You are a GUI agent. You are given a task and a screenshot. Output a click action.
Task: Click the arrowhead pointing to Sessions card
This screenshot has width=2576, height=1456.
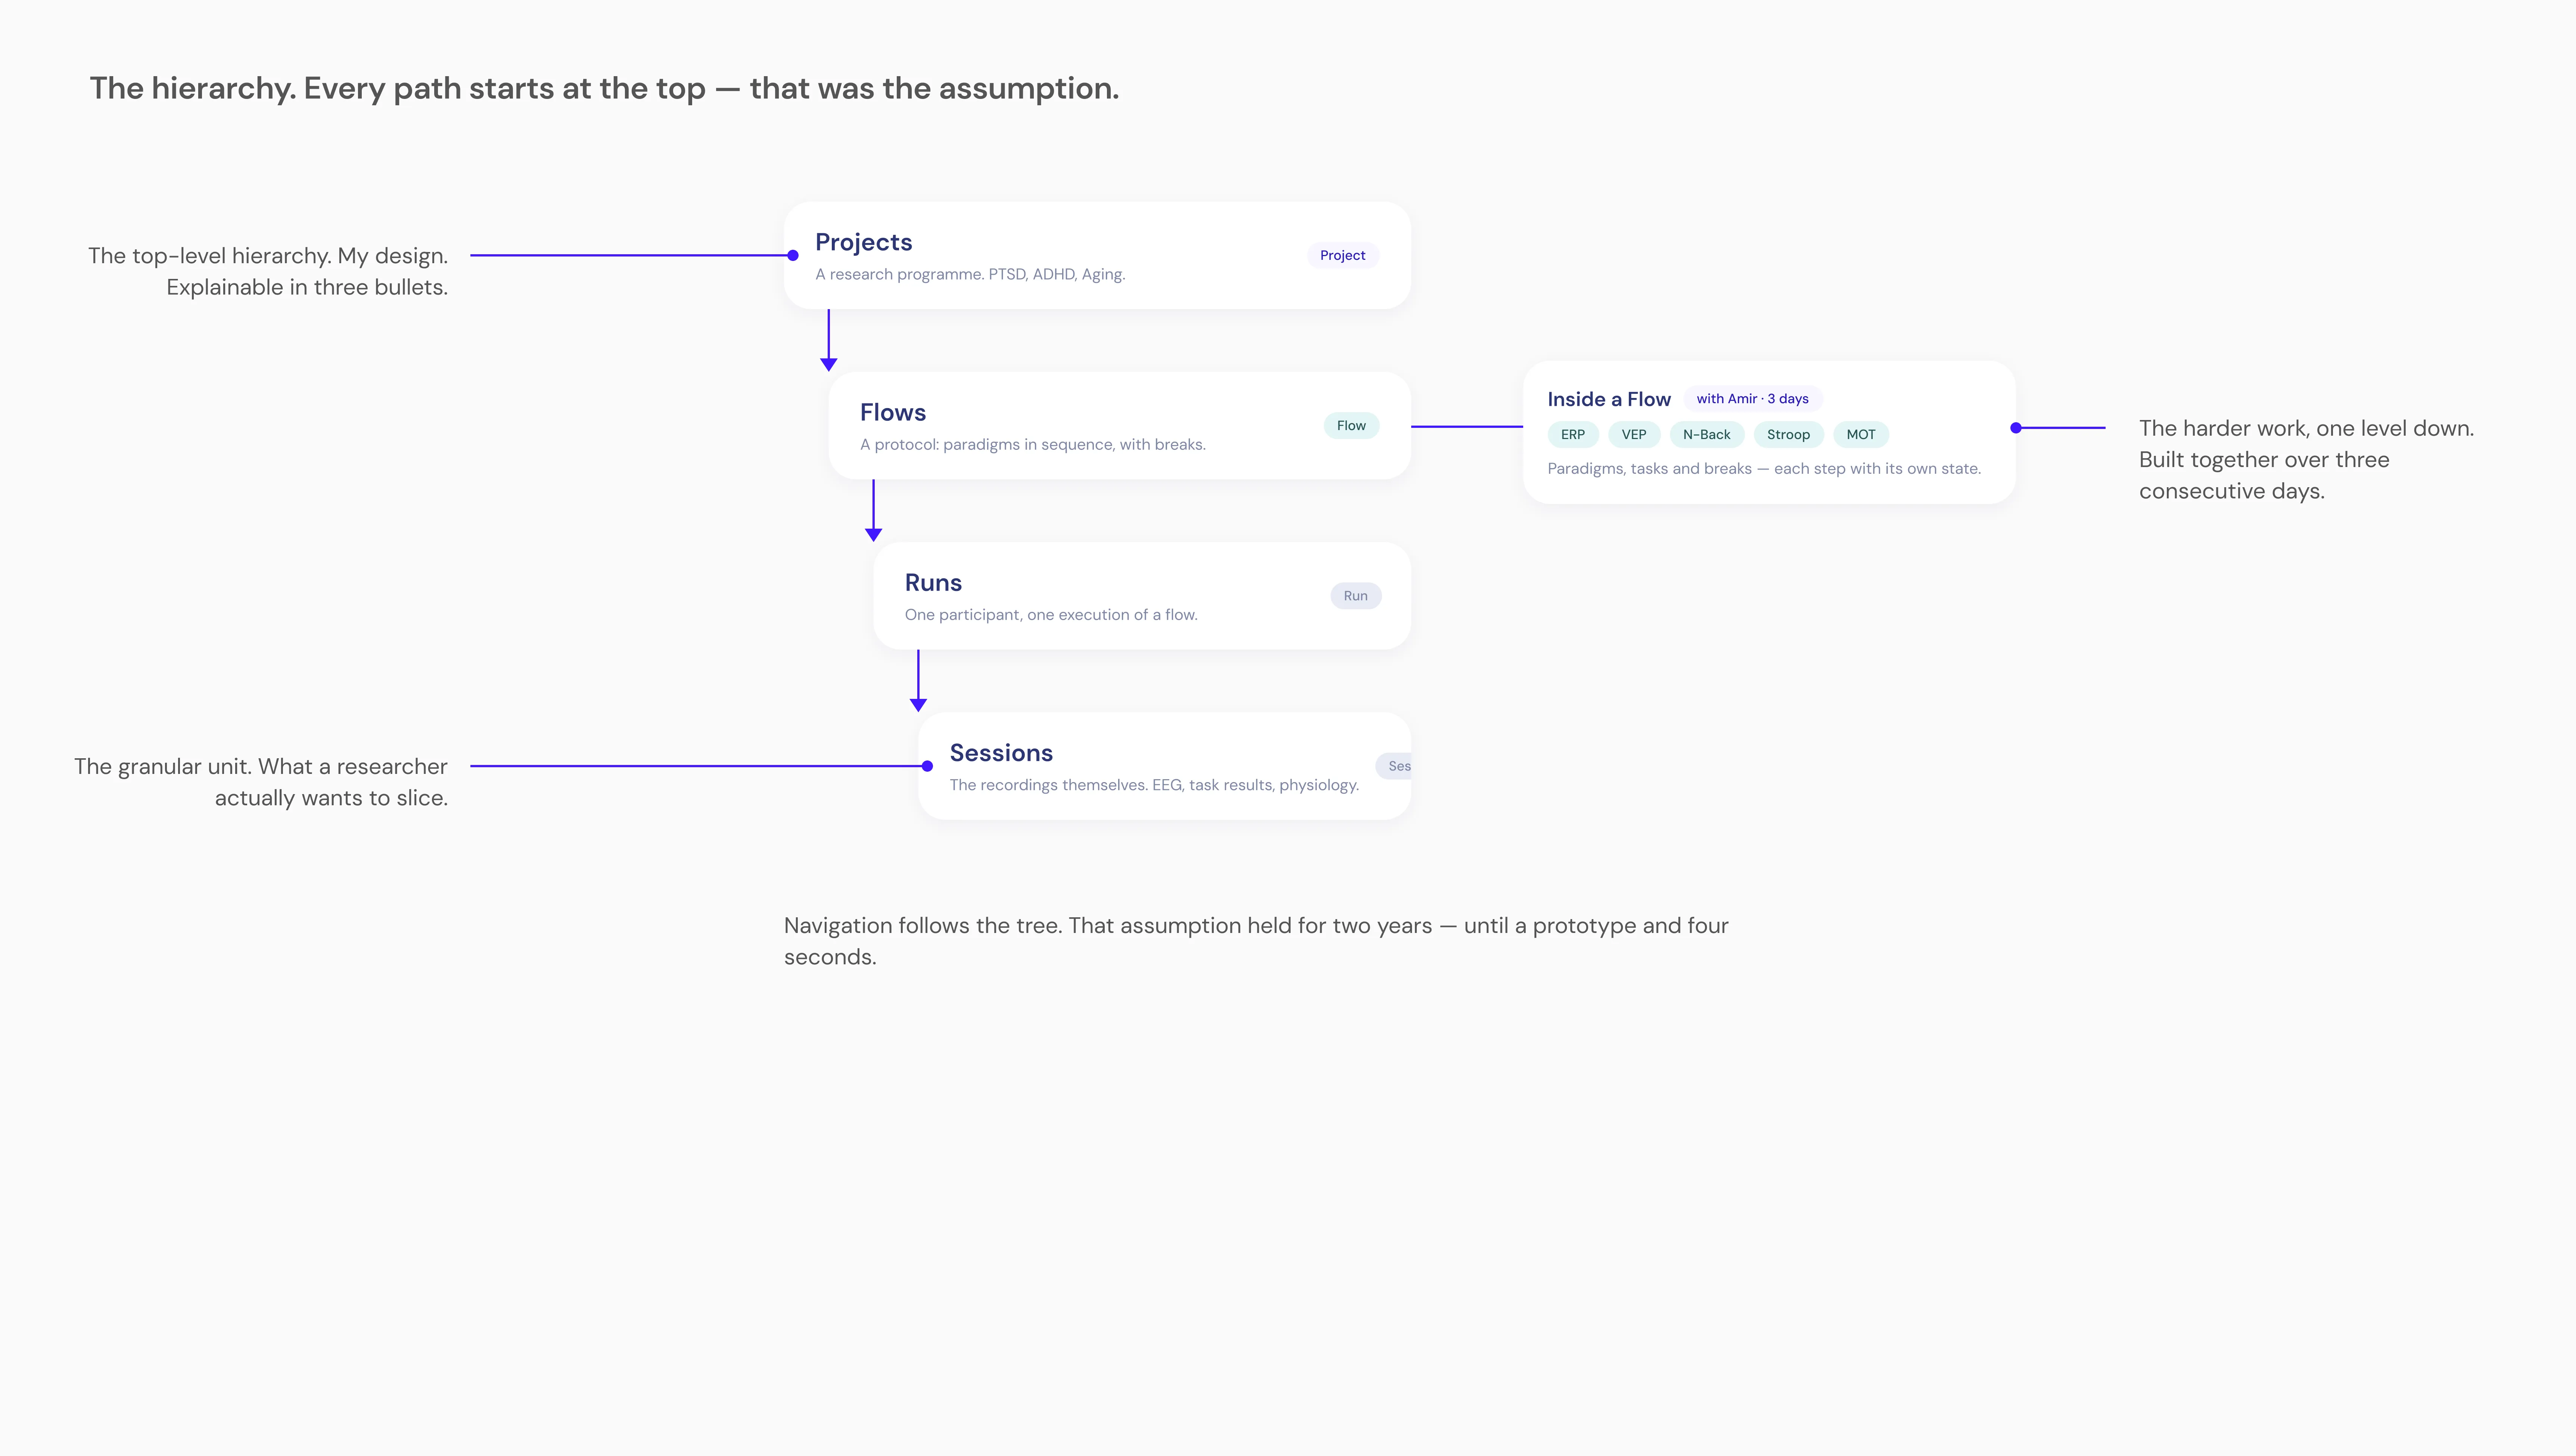pyautogui.click(x=918, y=705)
